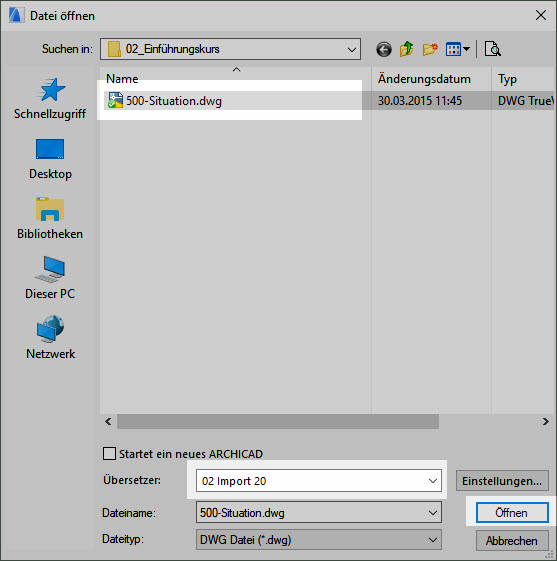Open Bibliotheken in the sidebar
The height and width of the screenshot is (561, 557).
pyautogui.click(x=50, y=218)
